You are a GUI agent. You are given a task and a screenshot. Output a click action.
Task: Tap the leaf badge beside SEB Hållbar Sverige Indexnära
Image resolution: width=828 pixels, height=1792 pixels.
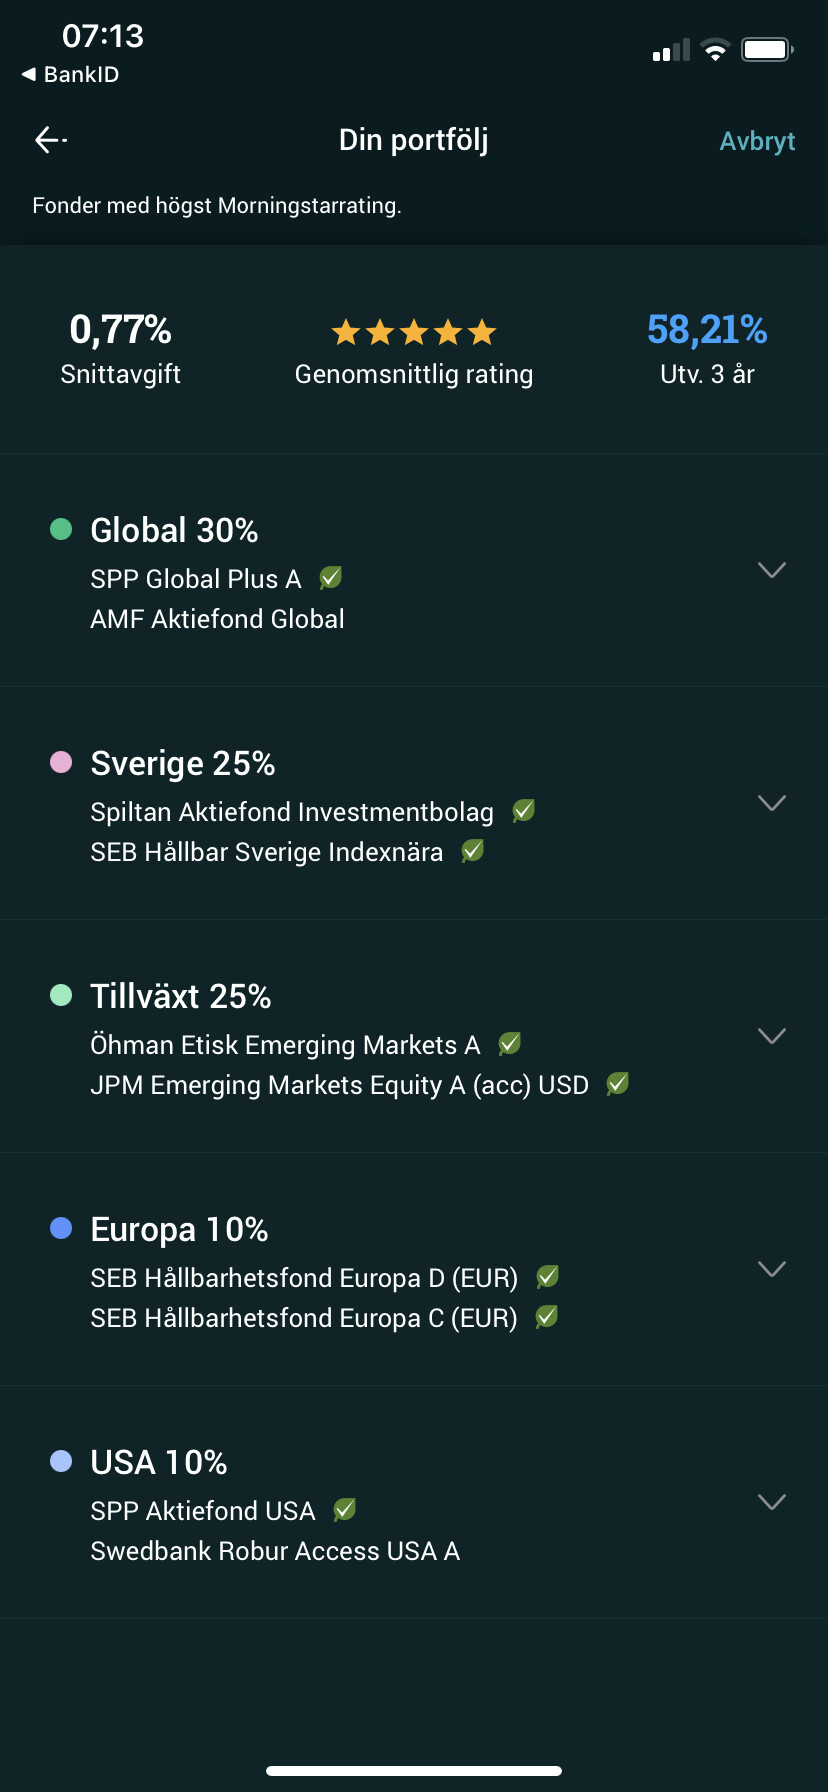[472, 851]
